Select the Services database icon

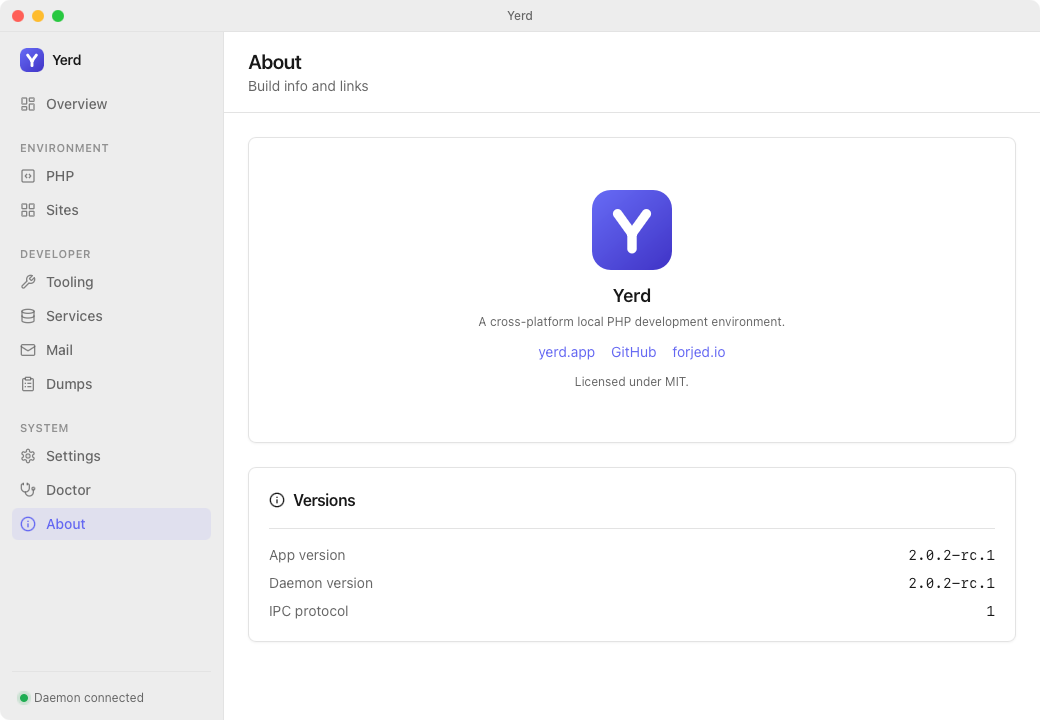tap(28, 316)
